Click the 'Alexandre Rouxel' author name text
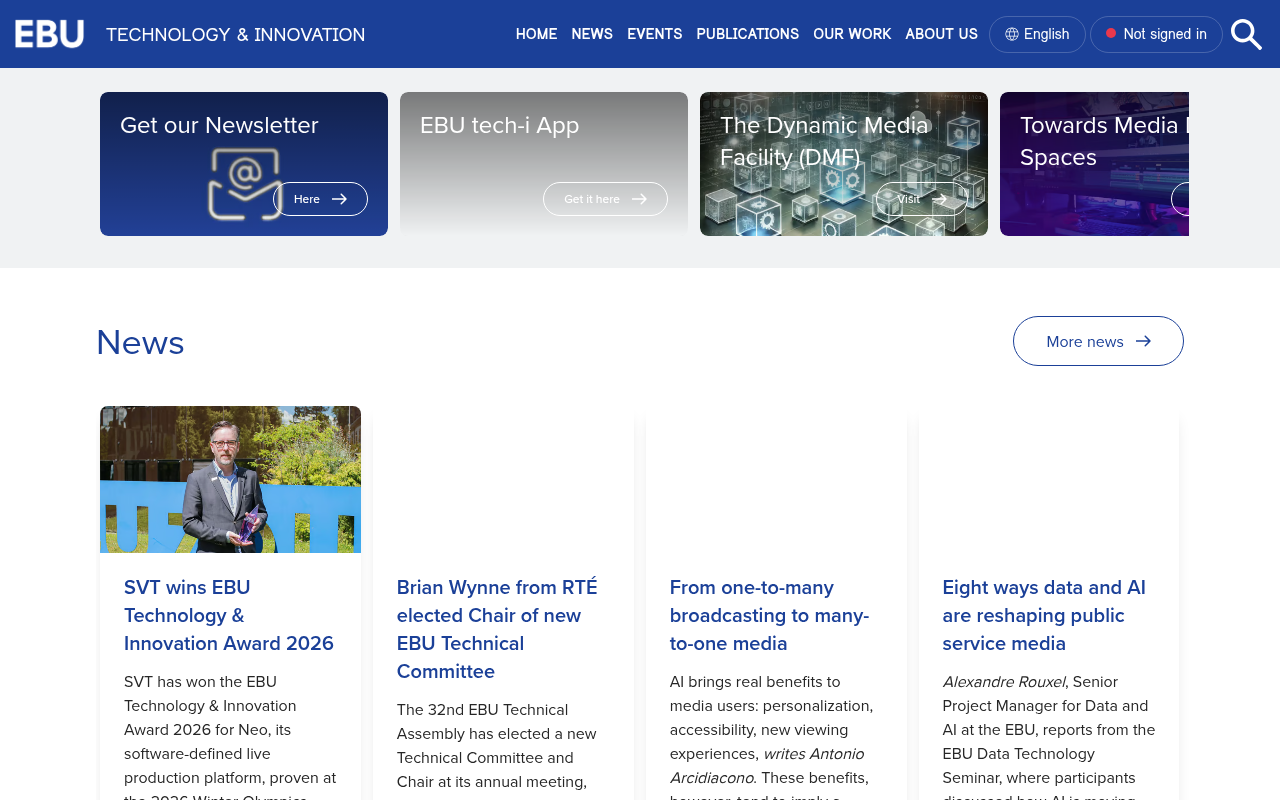1280x800 pixels. (x=1004, y=682)
